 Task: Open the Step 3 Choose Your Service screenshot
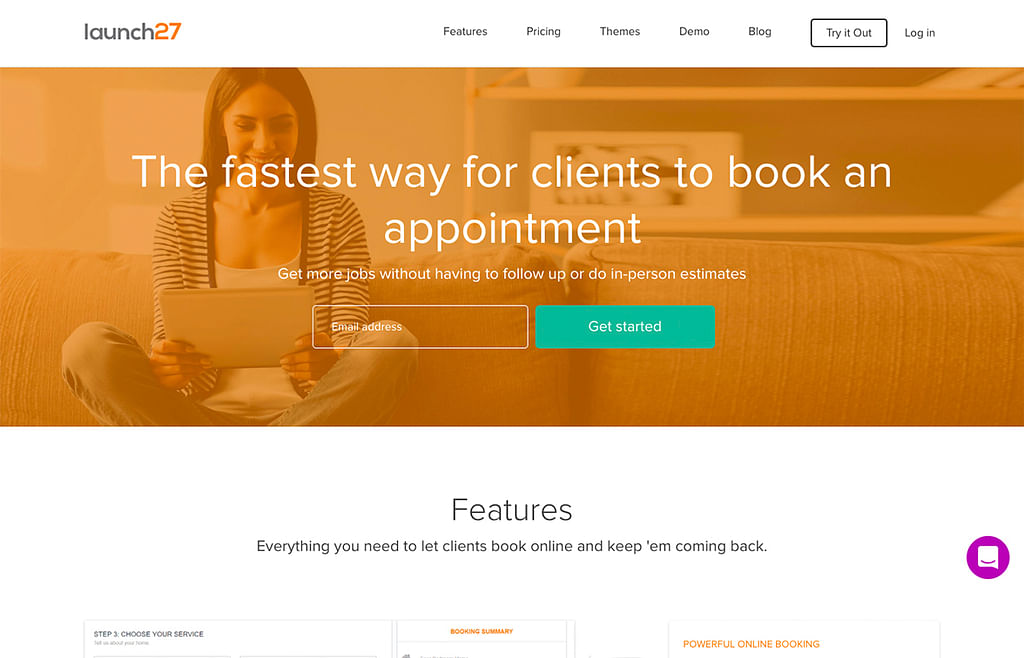coord(238,639)
